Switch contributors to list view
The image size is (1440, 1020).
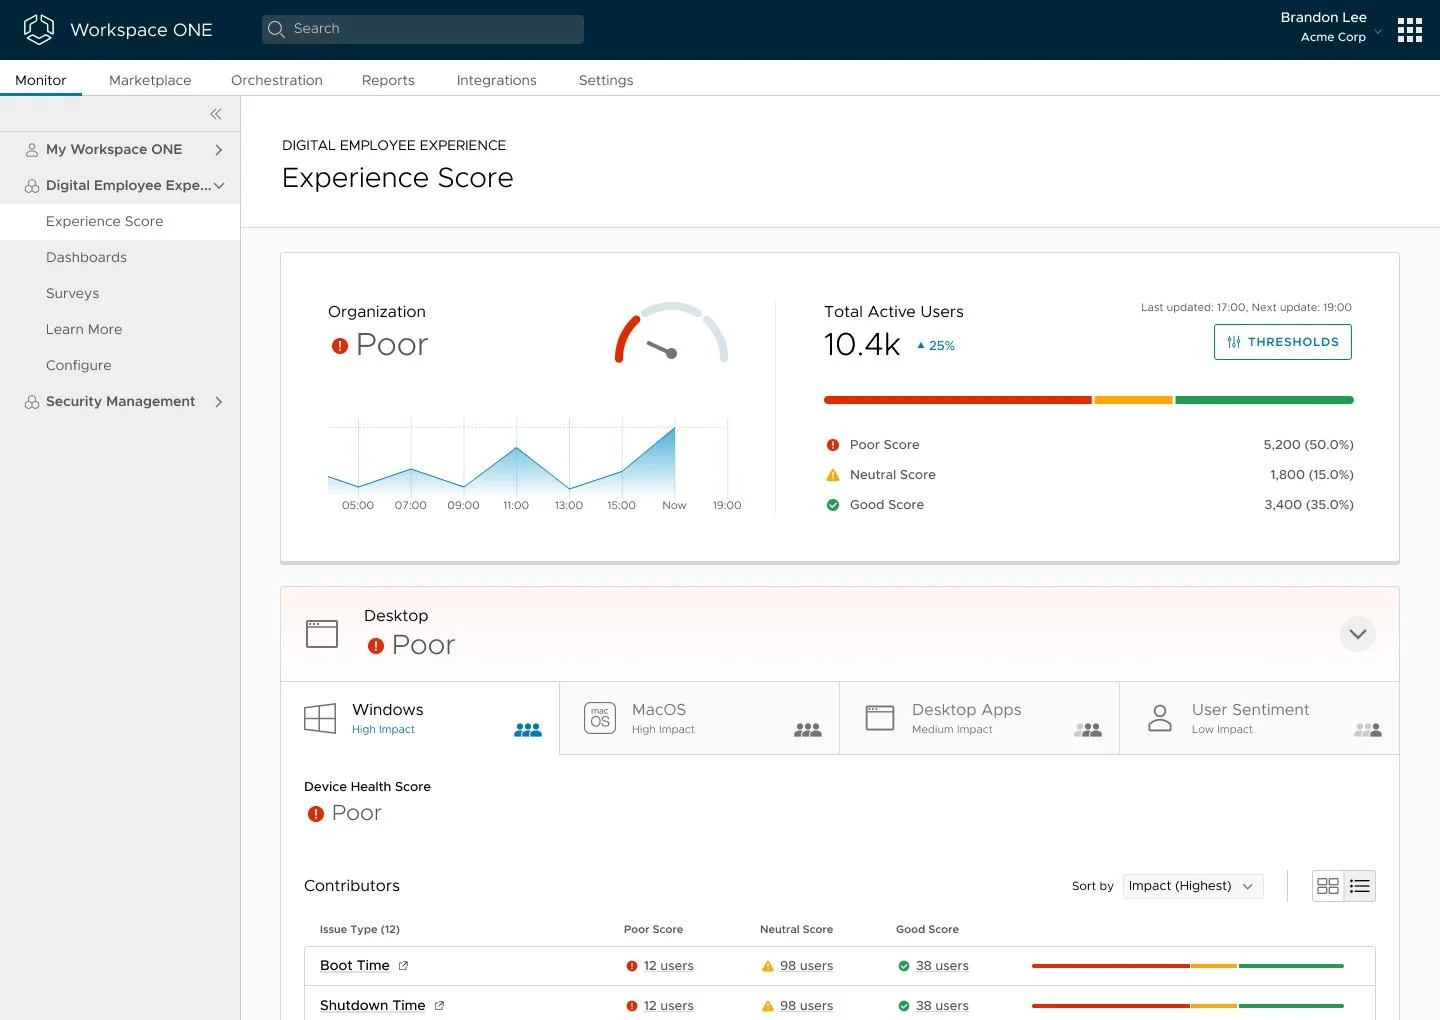[x=1360, y=886]
